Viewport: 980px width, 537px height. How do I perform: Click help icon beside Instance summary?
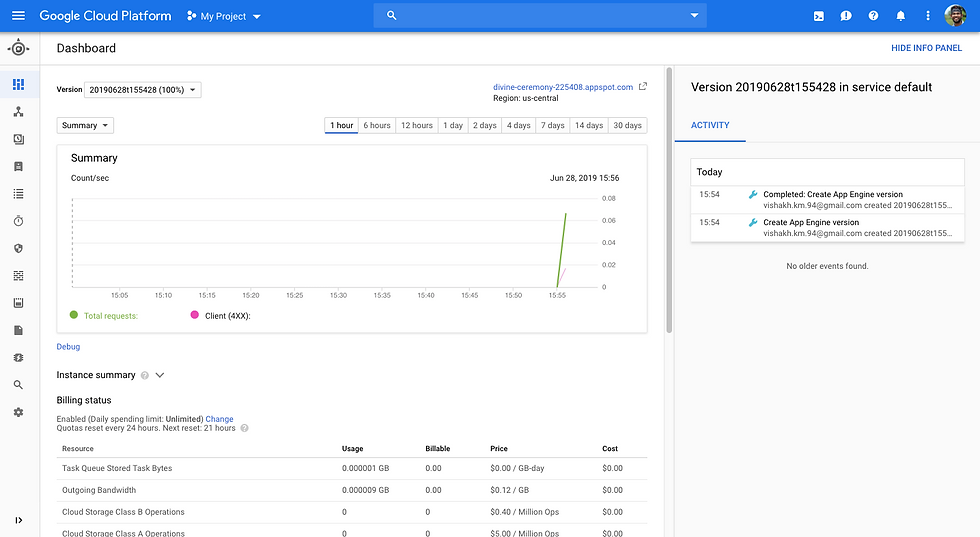[145, 375]
